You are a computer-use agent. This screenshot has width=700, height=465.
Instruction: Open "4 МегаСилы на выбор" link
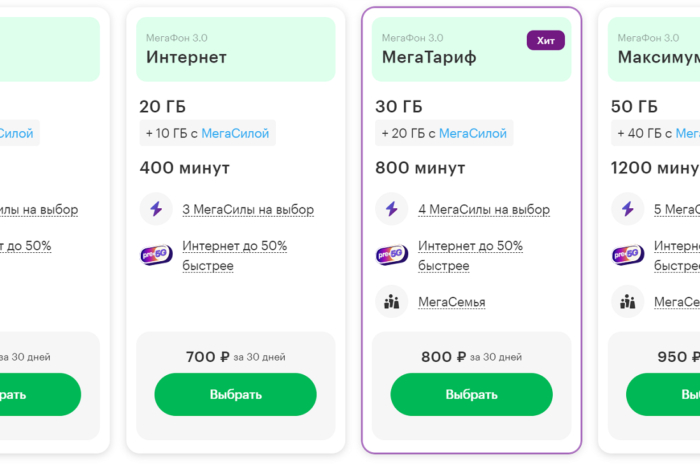484,210
